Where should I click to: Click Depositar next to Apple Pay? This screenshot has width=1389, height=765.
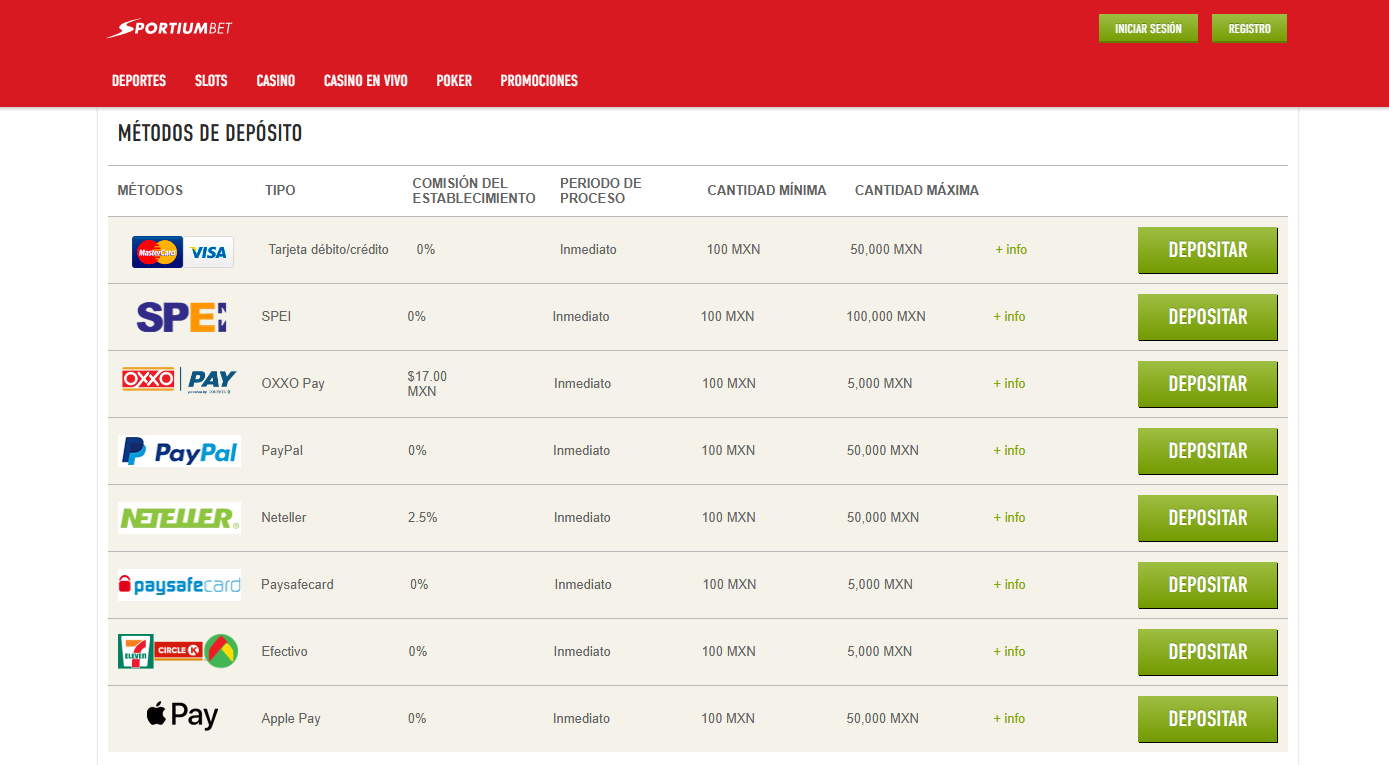click(1207, 718)
